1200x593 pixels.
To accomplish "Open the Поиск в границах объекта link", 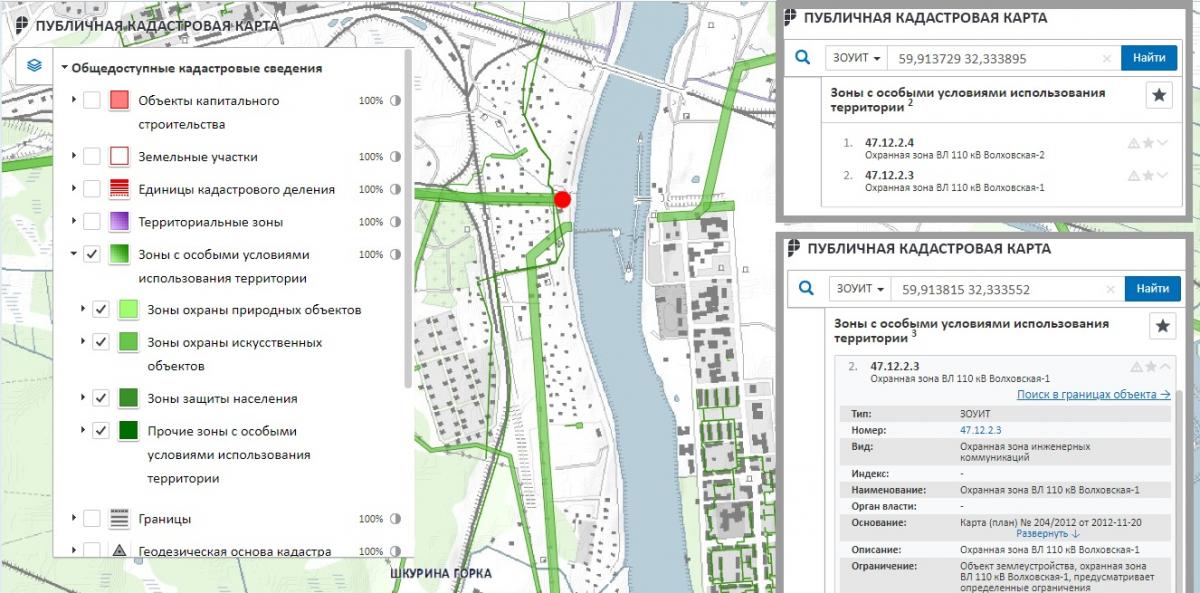I will tap(1093, 395).
